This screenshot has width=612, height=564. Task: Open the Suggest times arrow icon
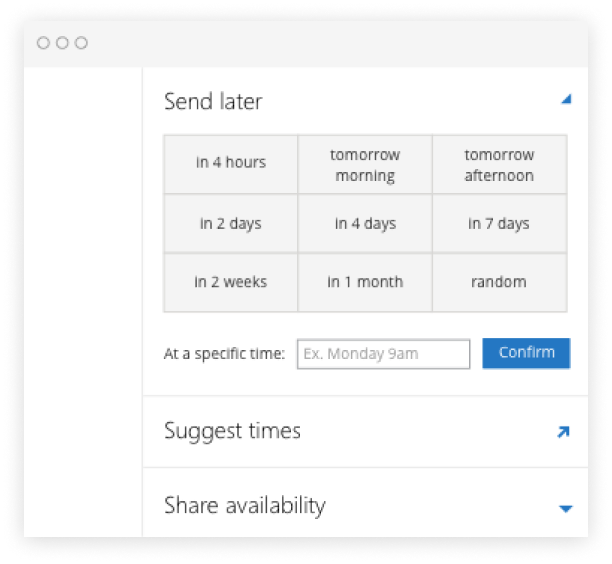[x=563, y=432]
